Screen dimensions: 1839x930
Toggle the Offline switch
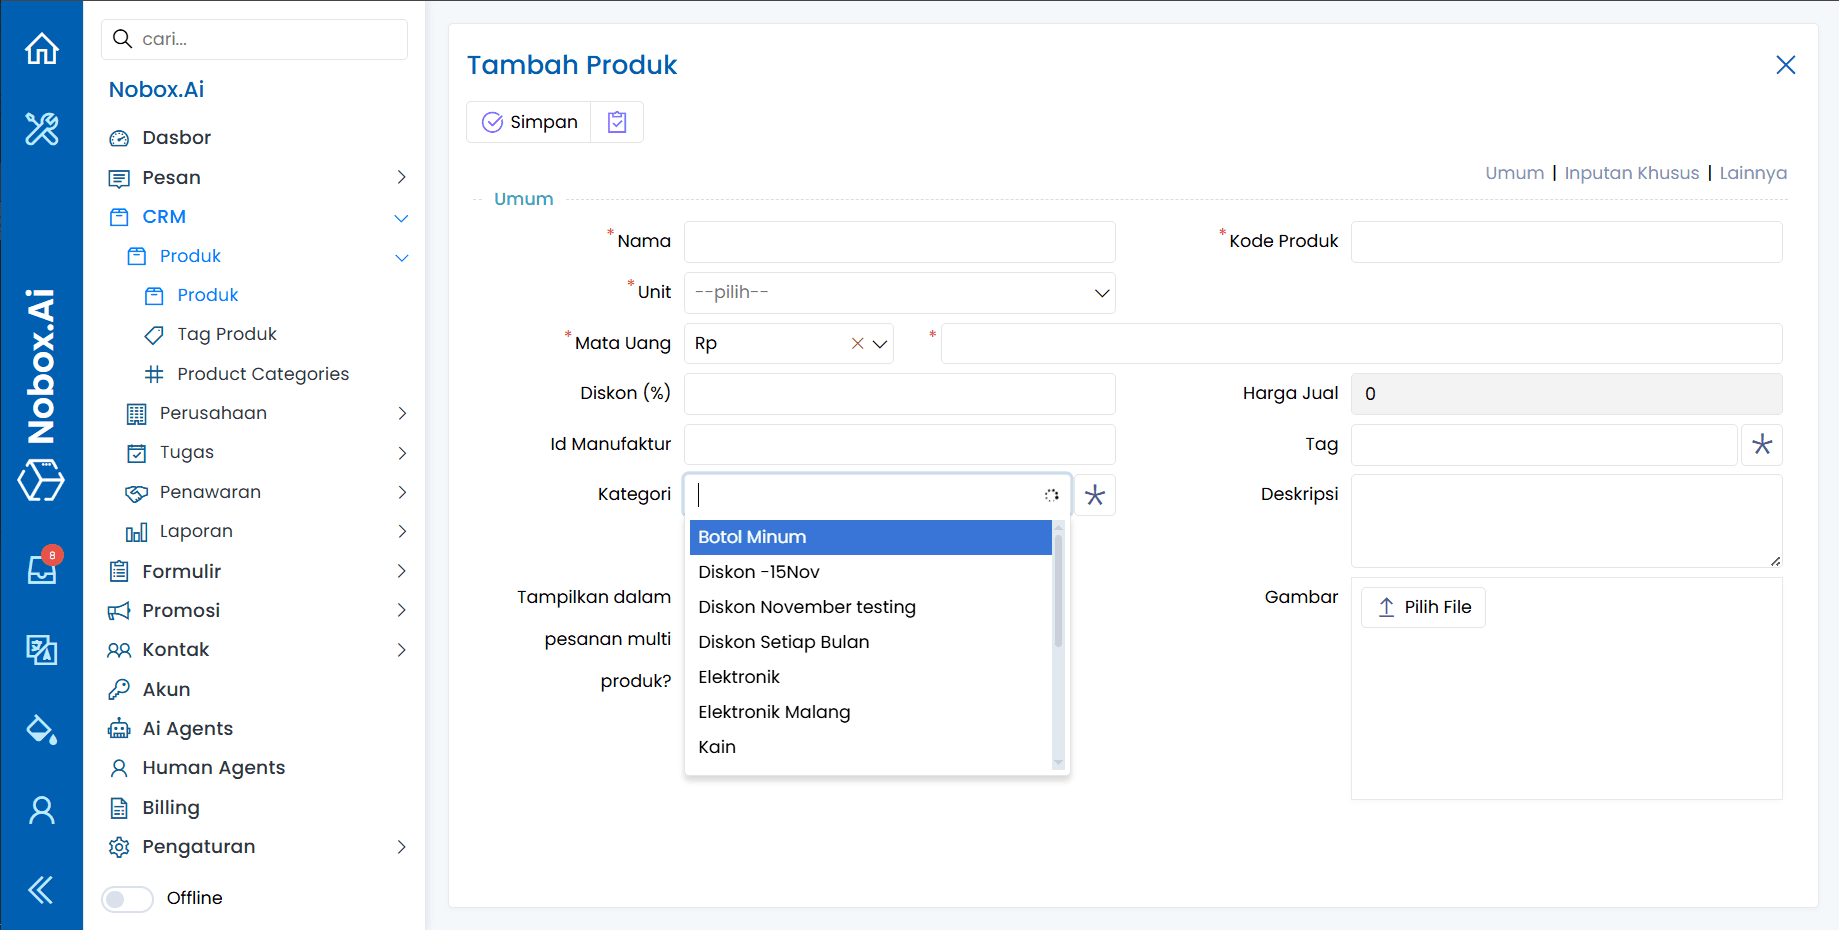(127, 899)
